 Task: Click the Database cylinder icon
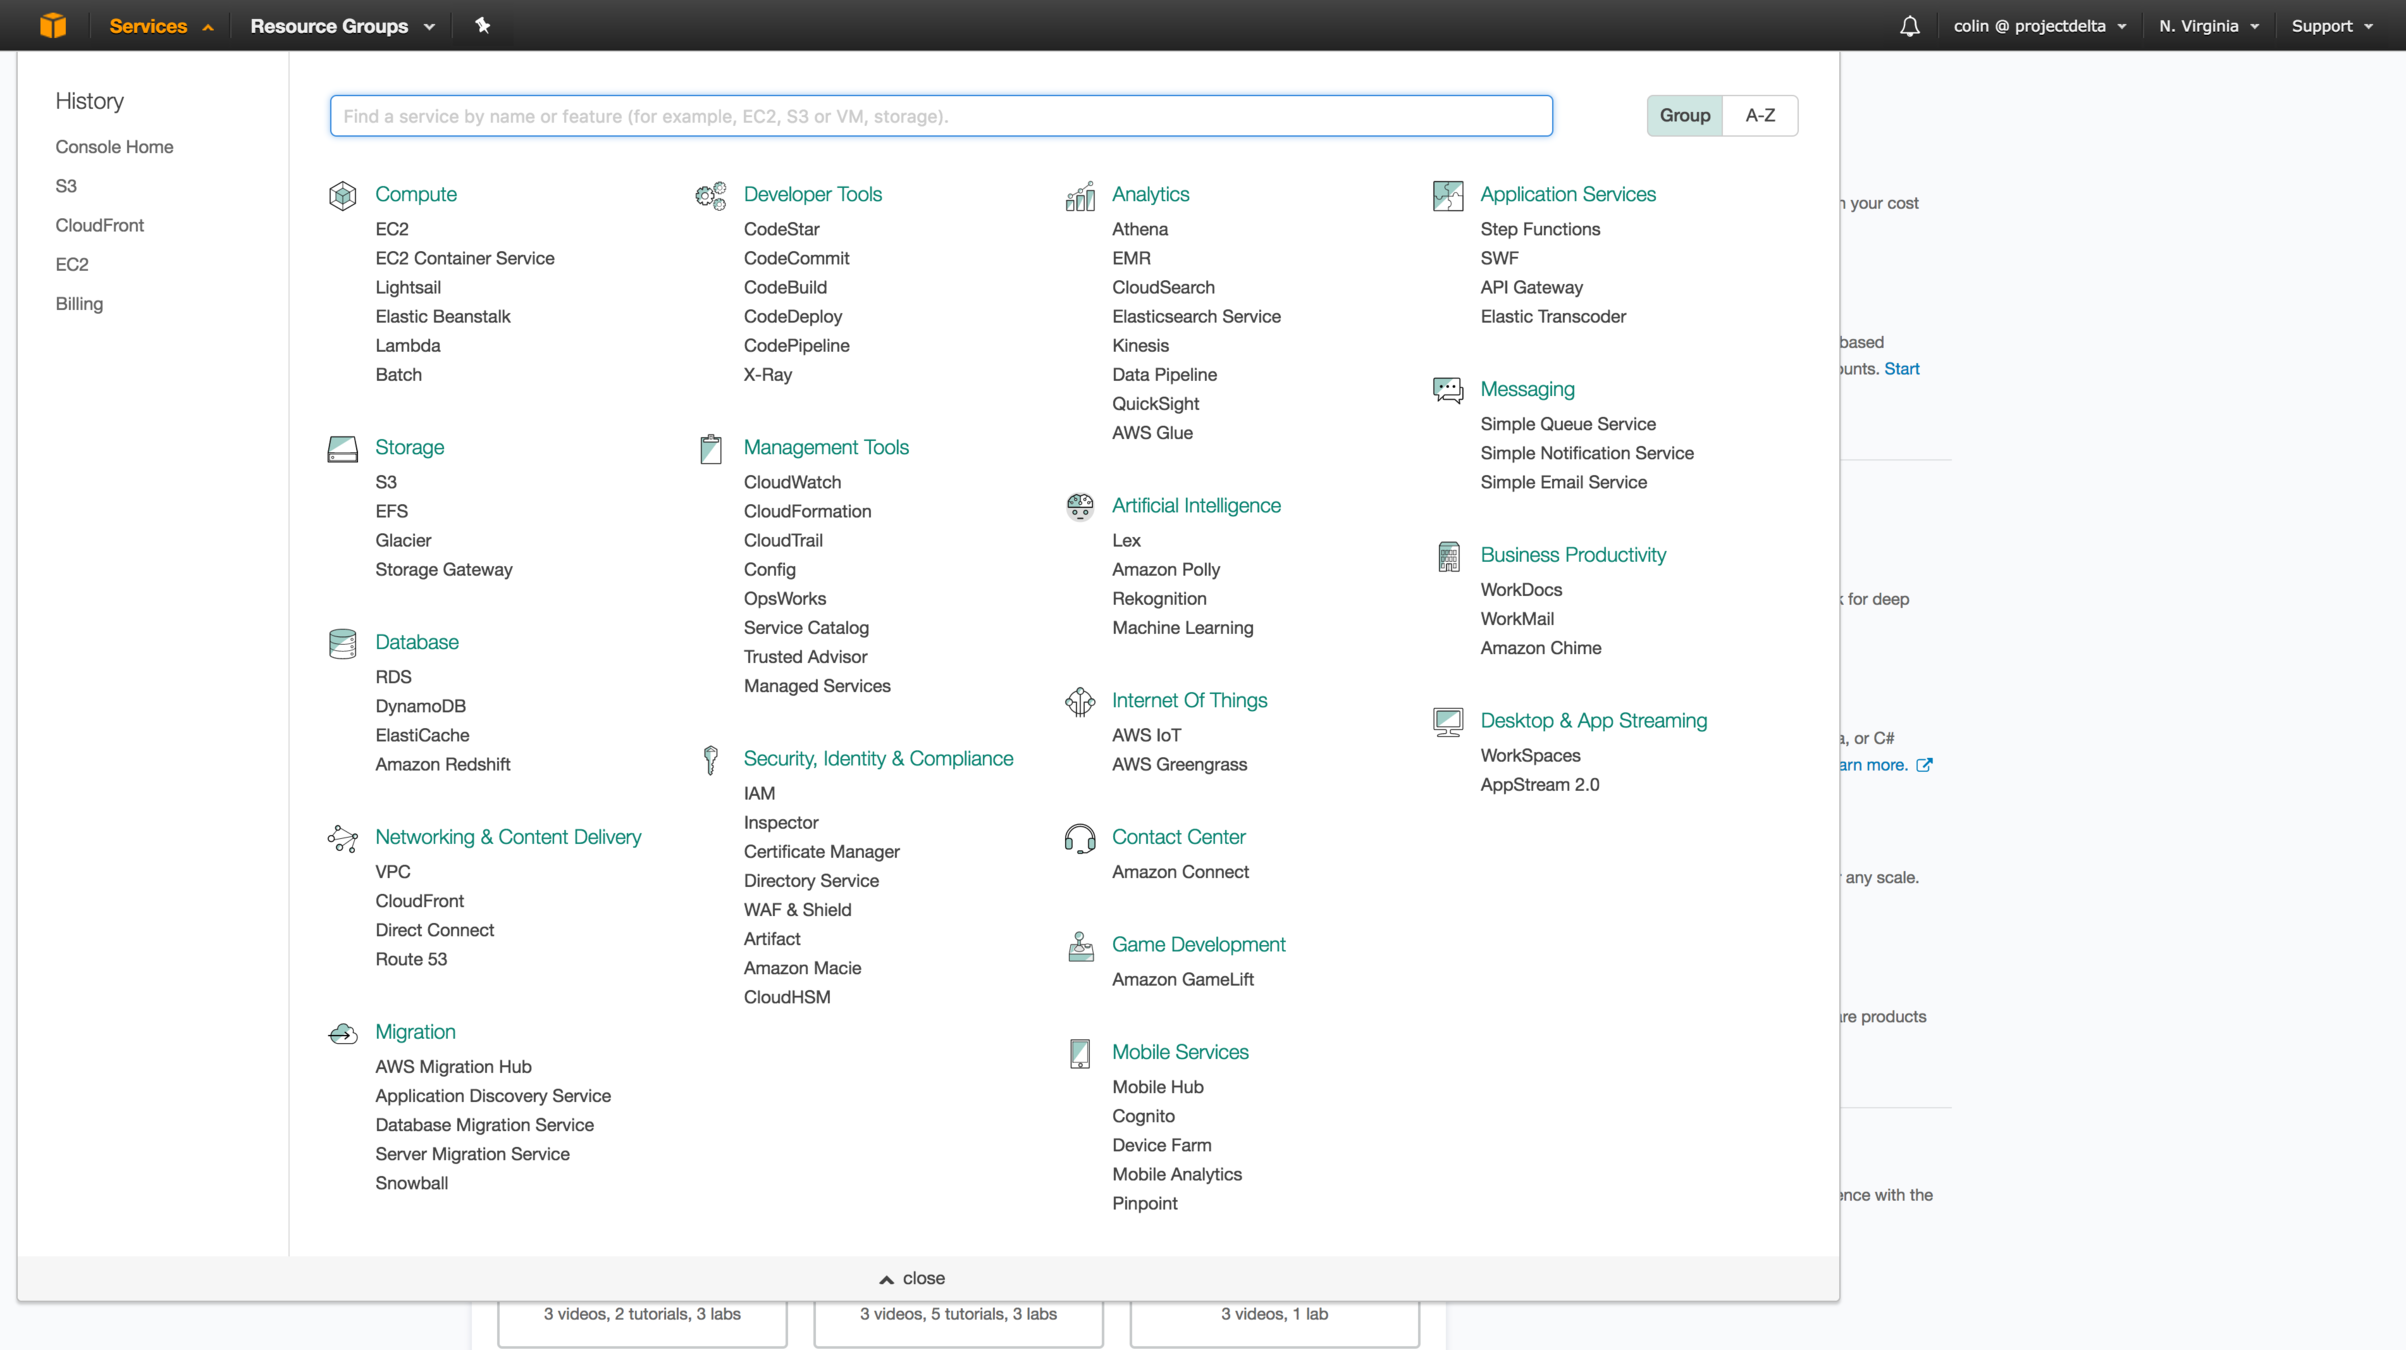tap(342, 643)
